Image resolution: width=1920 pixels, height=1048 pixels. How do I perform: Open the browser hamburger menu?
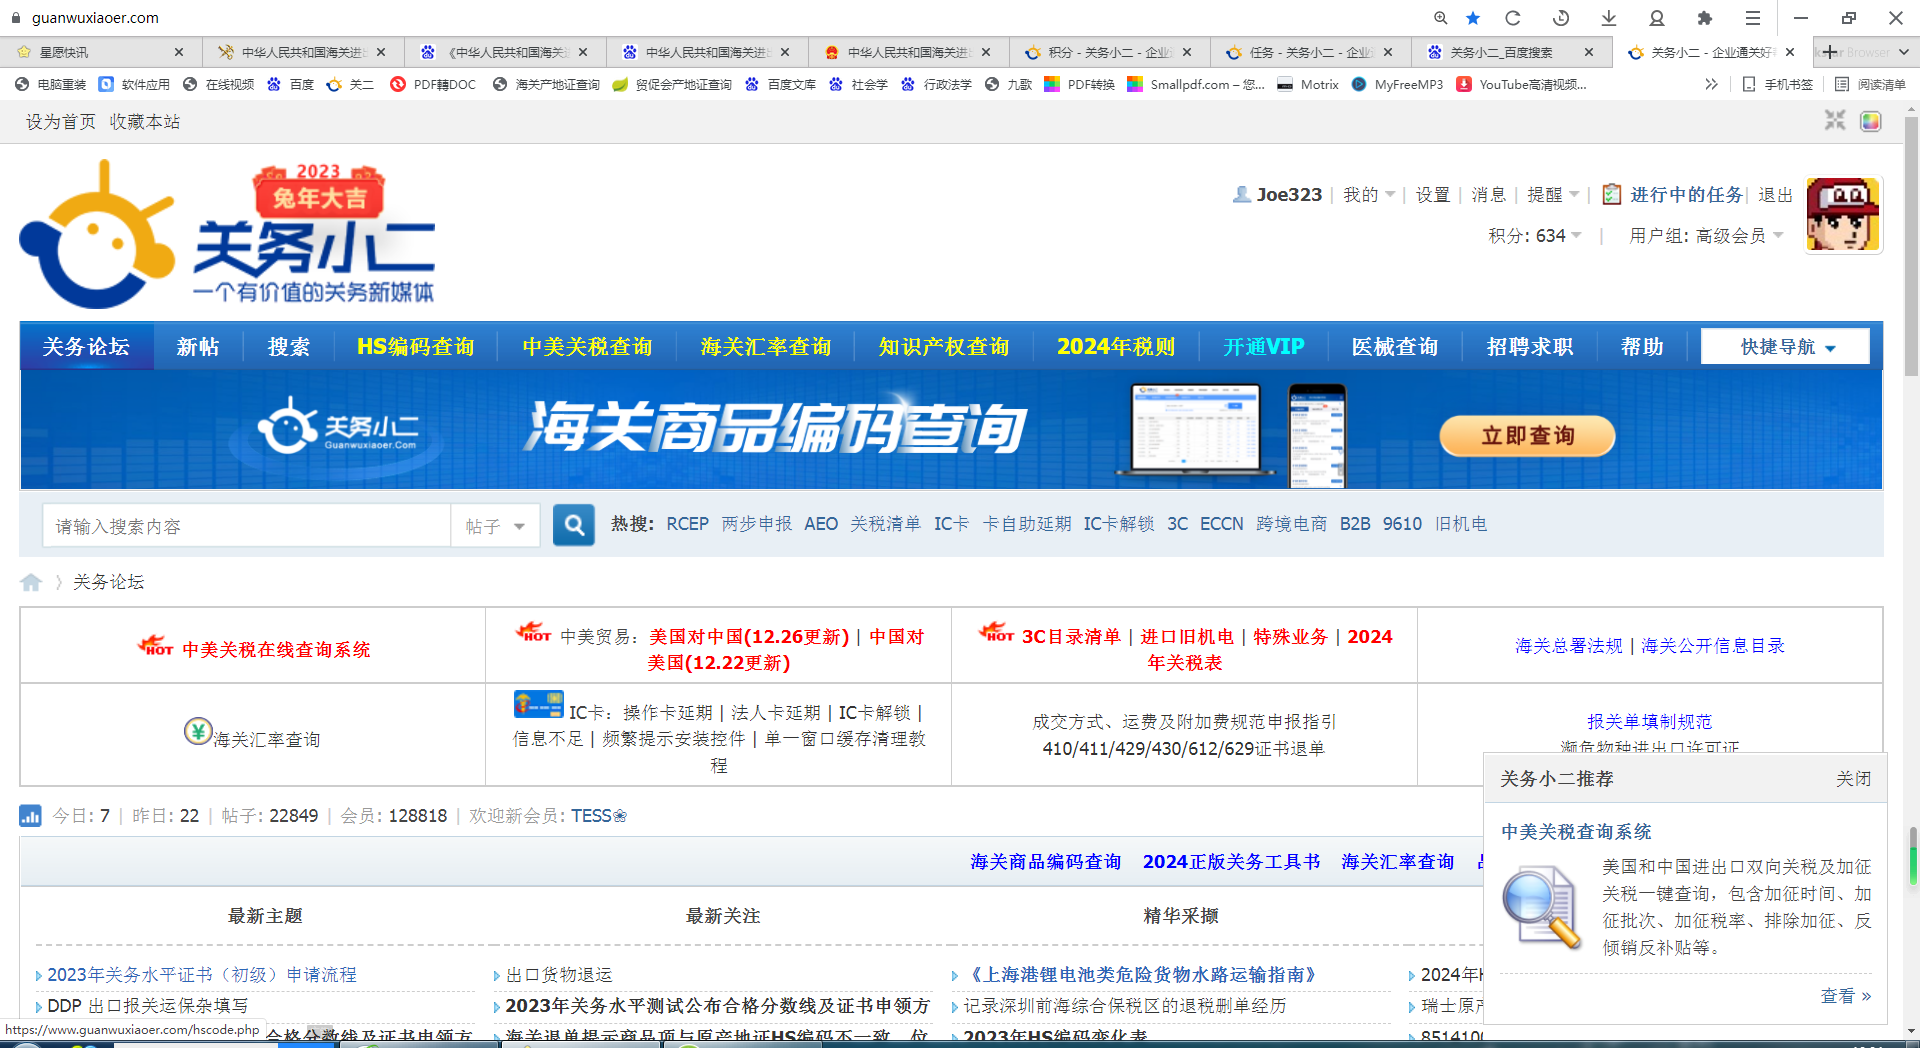(x=1753, y=18)
